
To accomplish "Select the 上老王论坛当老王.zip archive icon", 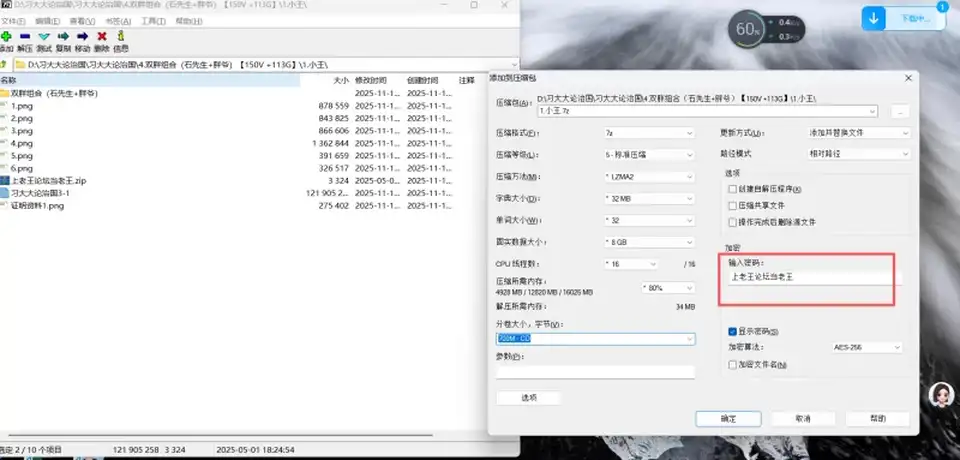I will (x=4, y=181).
